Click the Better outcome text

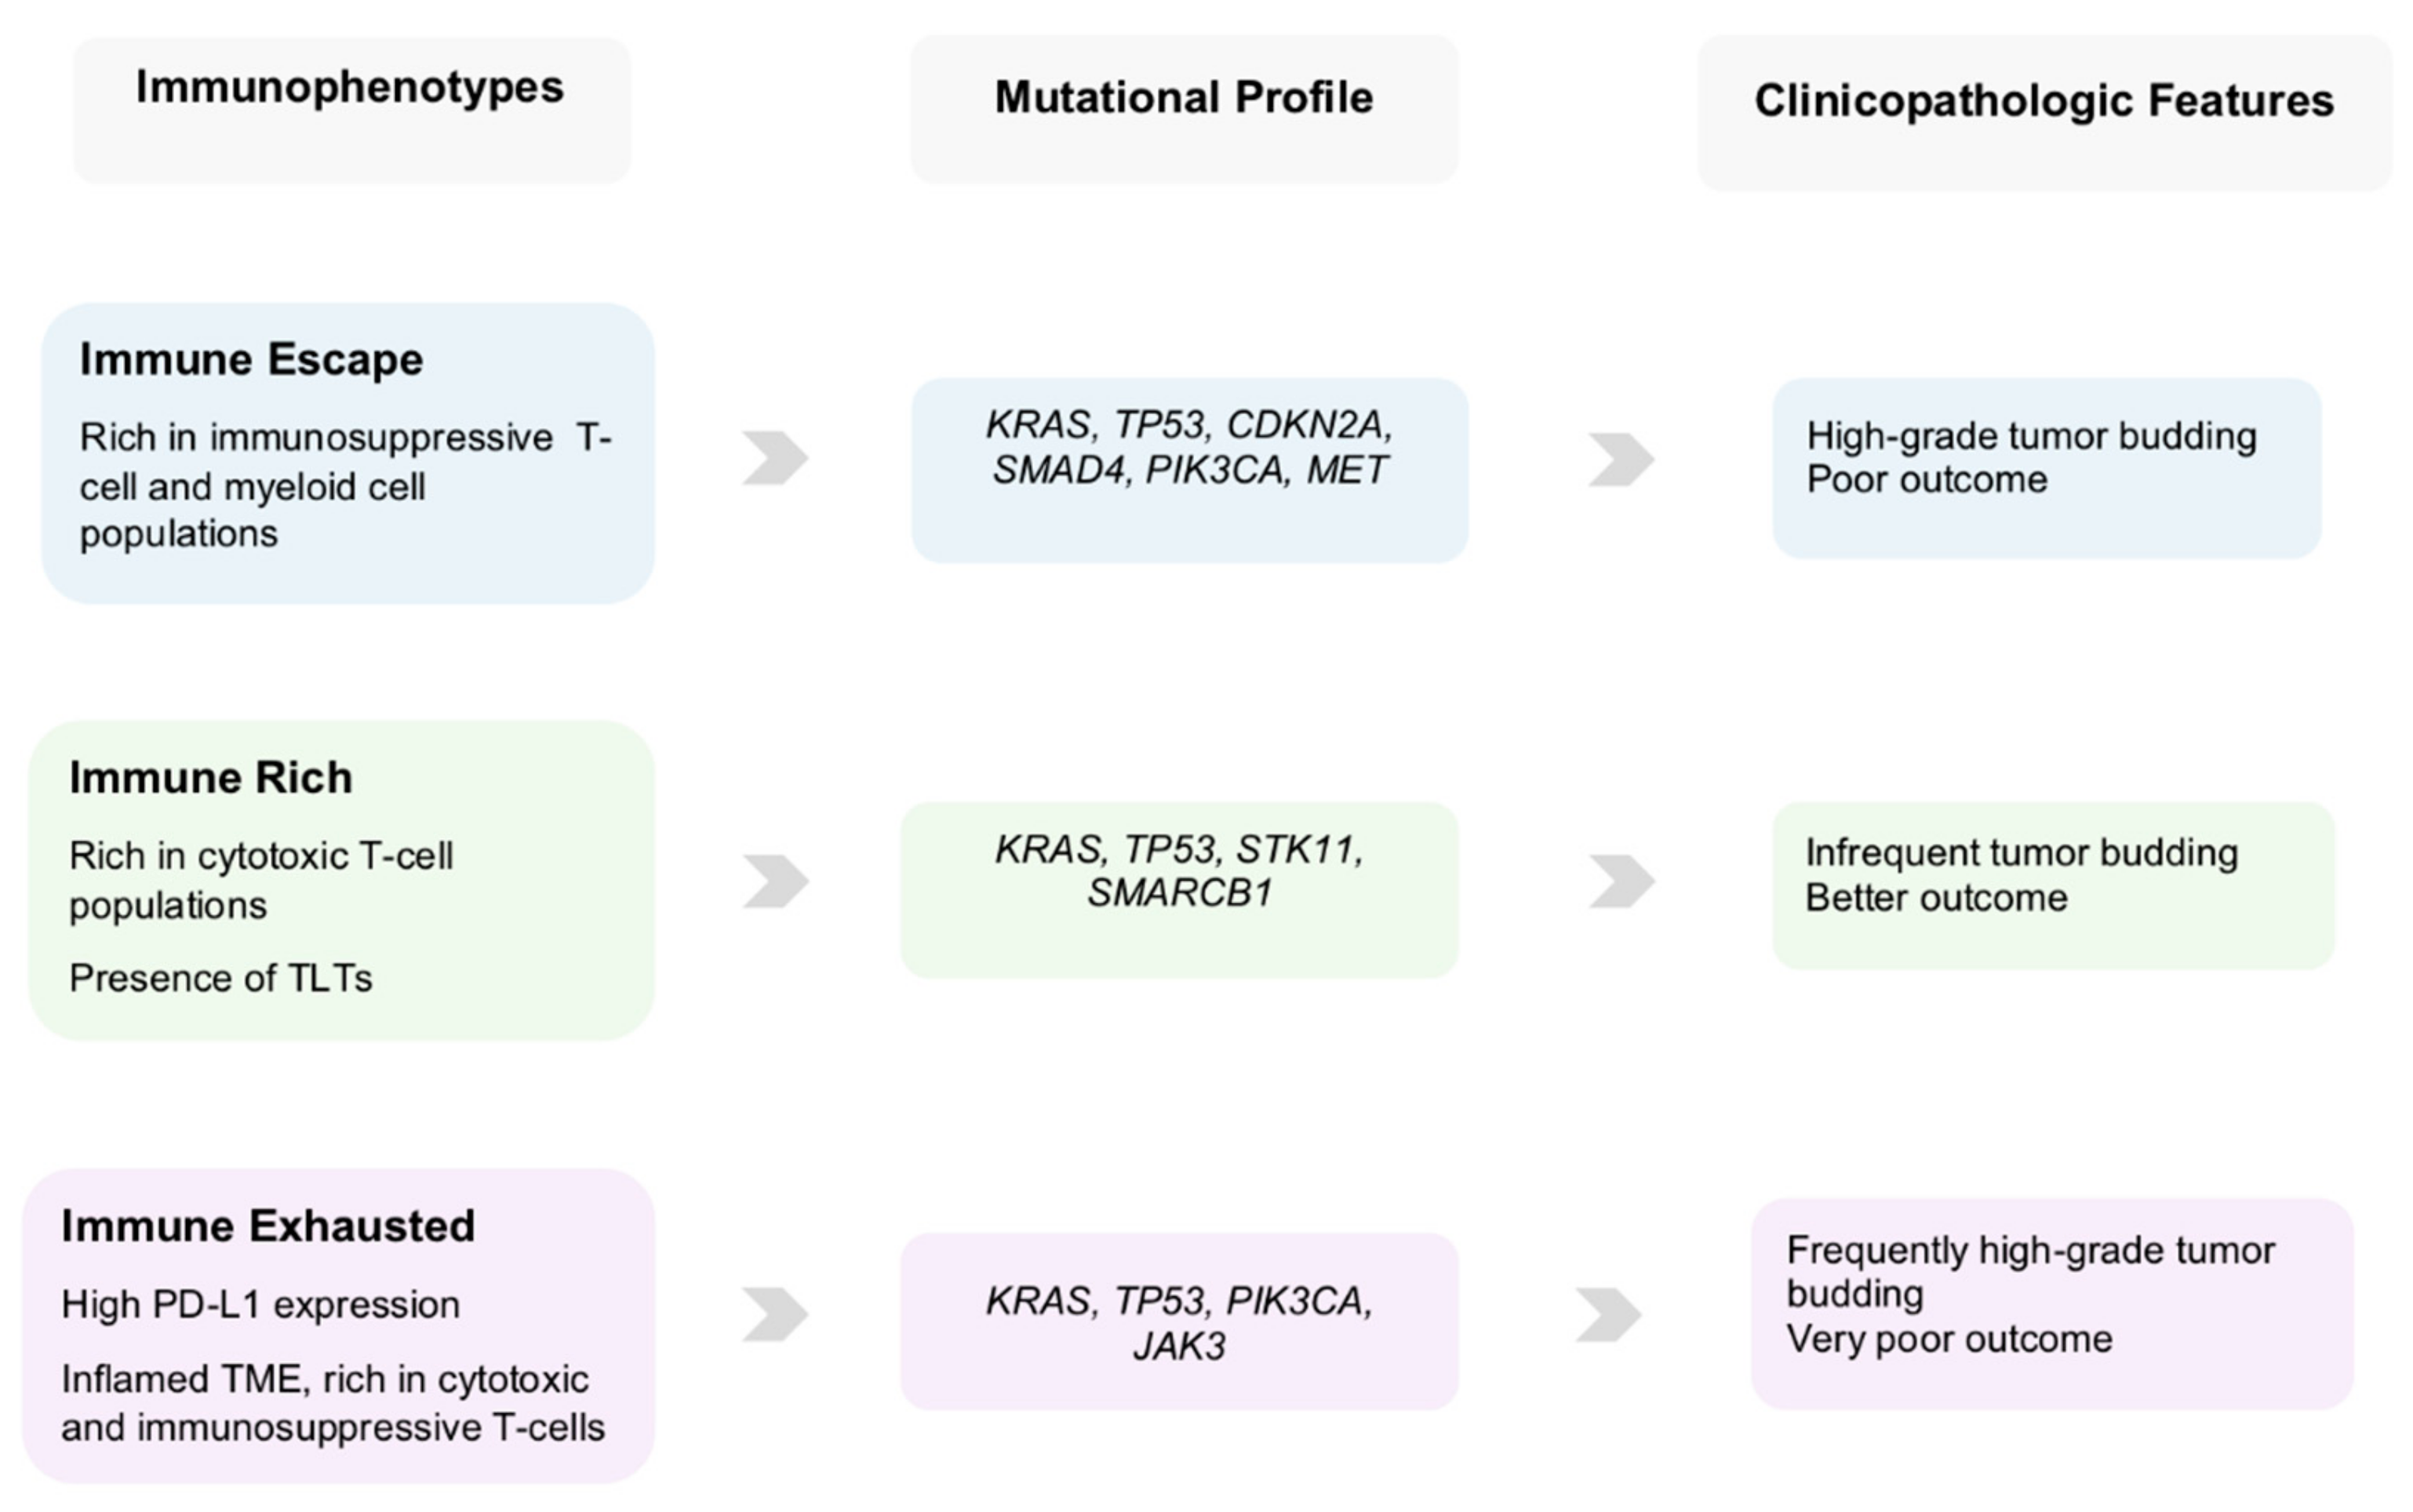1936,898
